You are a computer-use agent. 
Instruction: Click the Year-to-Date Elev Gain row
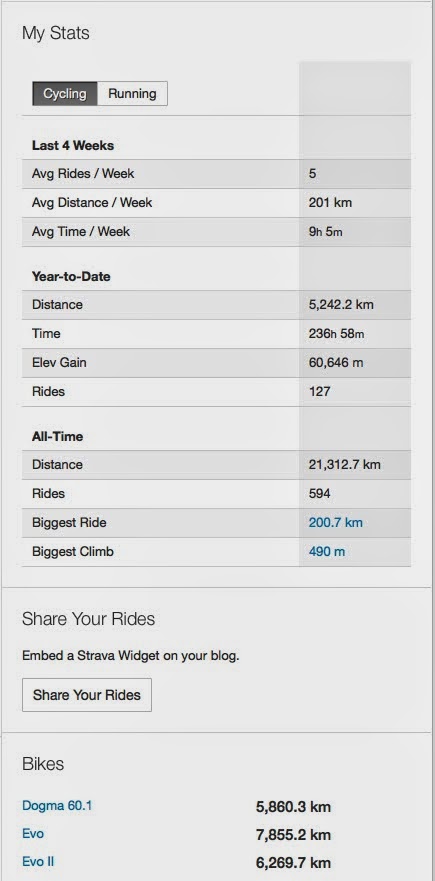click(x=216, y=363)
